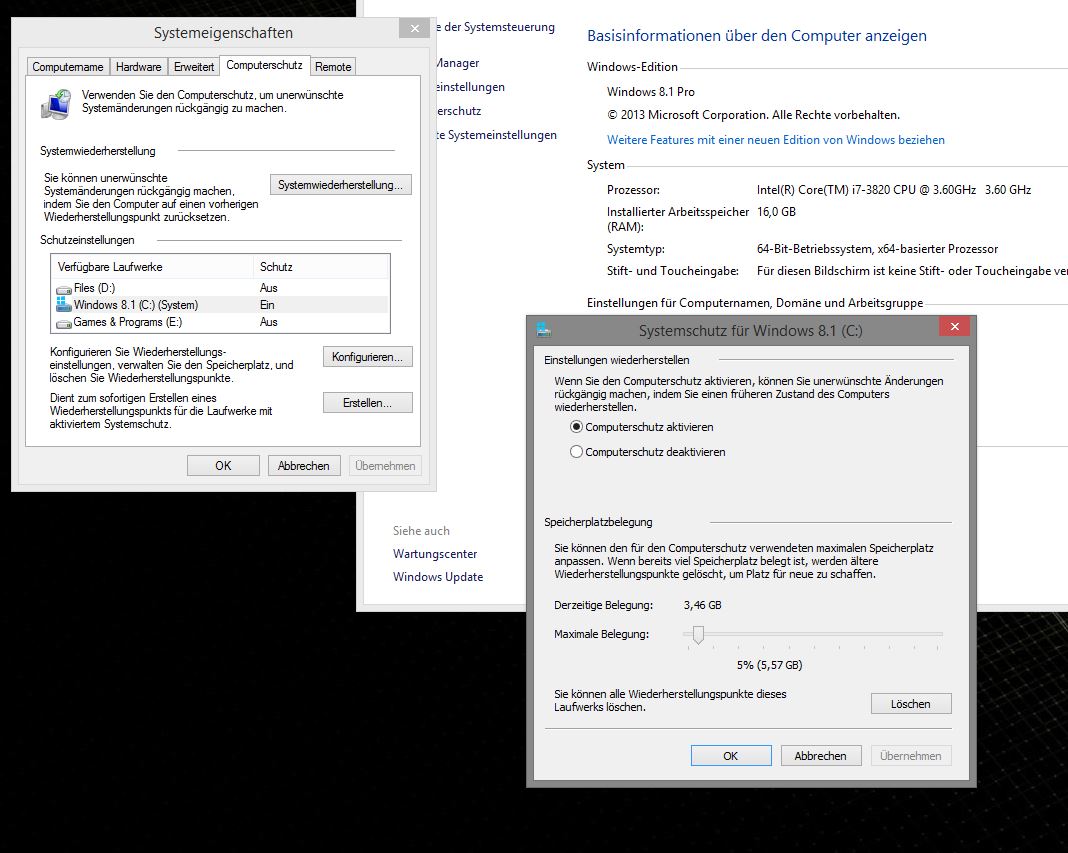Close the Systemeigenschaften dialog

point(414,28)
